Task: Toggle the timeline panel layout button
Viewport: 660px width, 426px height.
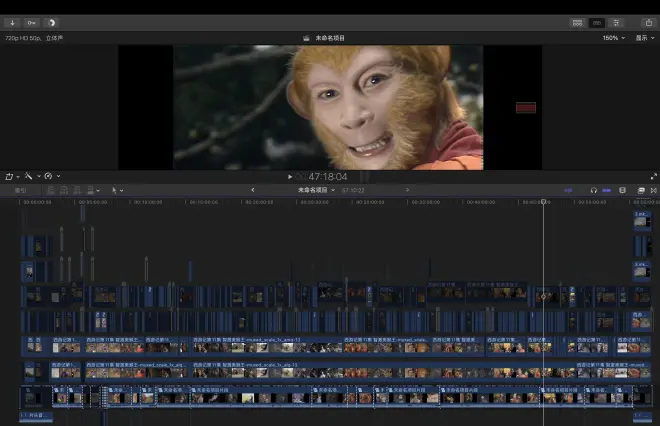Action: (597, 22)
